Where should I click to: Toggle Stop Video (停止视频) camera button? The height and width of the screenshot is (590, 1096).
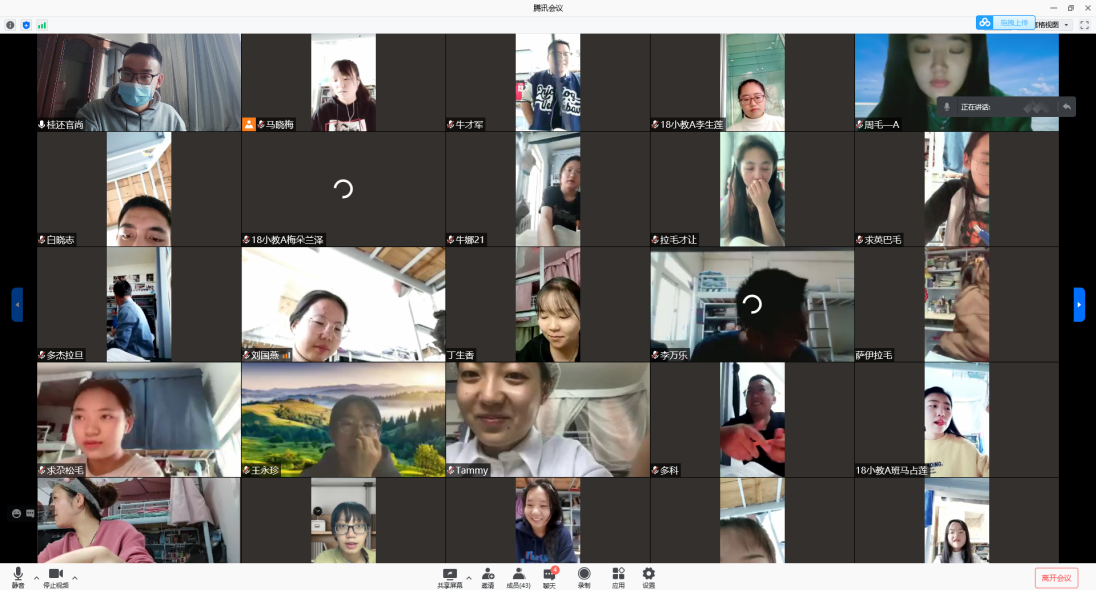(x=56, y=576)
